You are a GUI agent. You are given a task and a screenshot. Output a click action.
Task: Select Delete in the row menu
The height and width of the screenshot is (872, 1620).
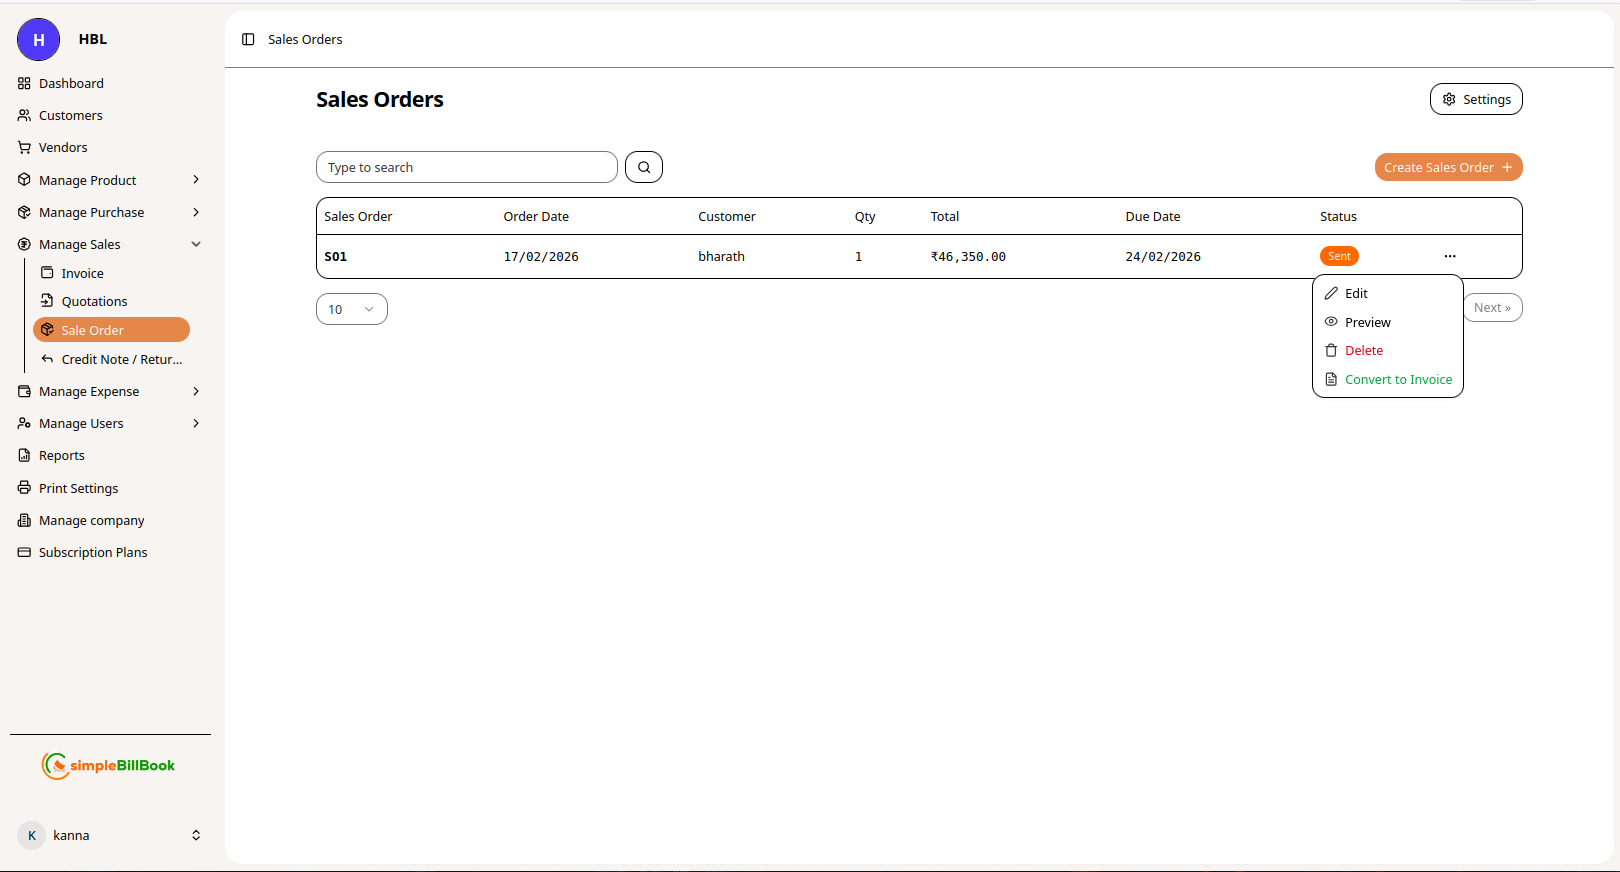click(1363, 350)
